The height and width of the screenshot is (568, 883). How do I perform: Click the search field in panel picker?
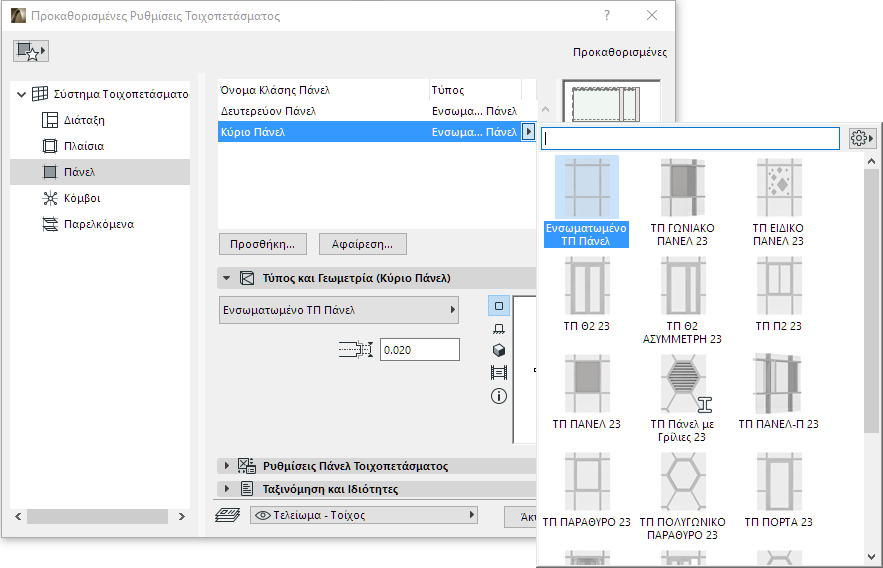690,138
